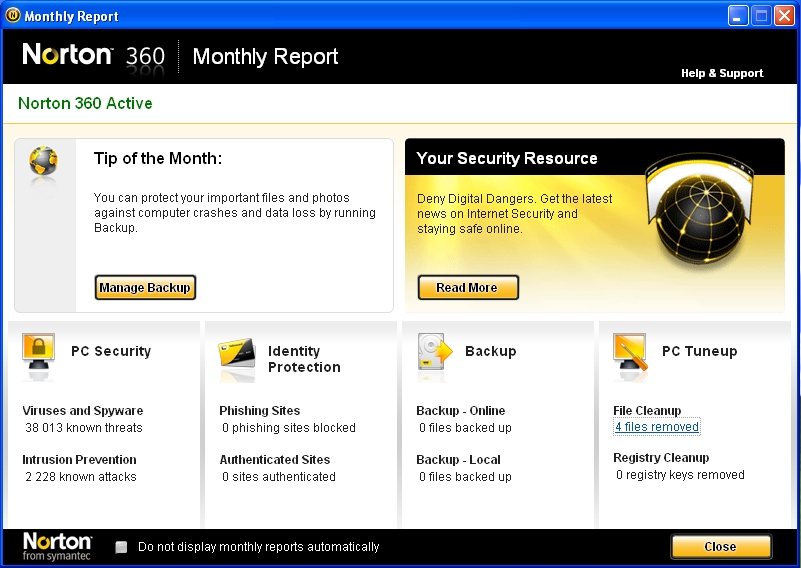Close the Monthly Report using Close button

click(721, 547)
